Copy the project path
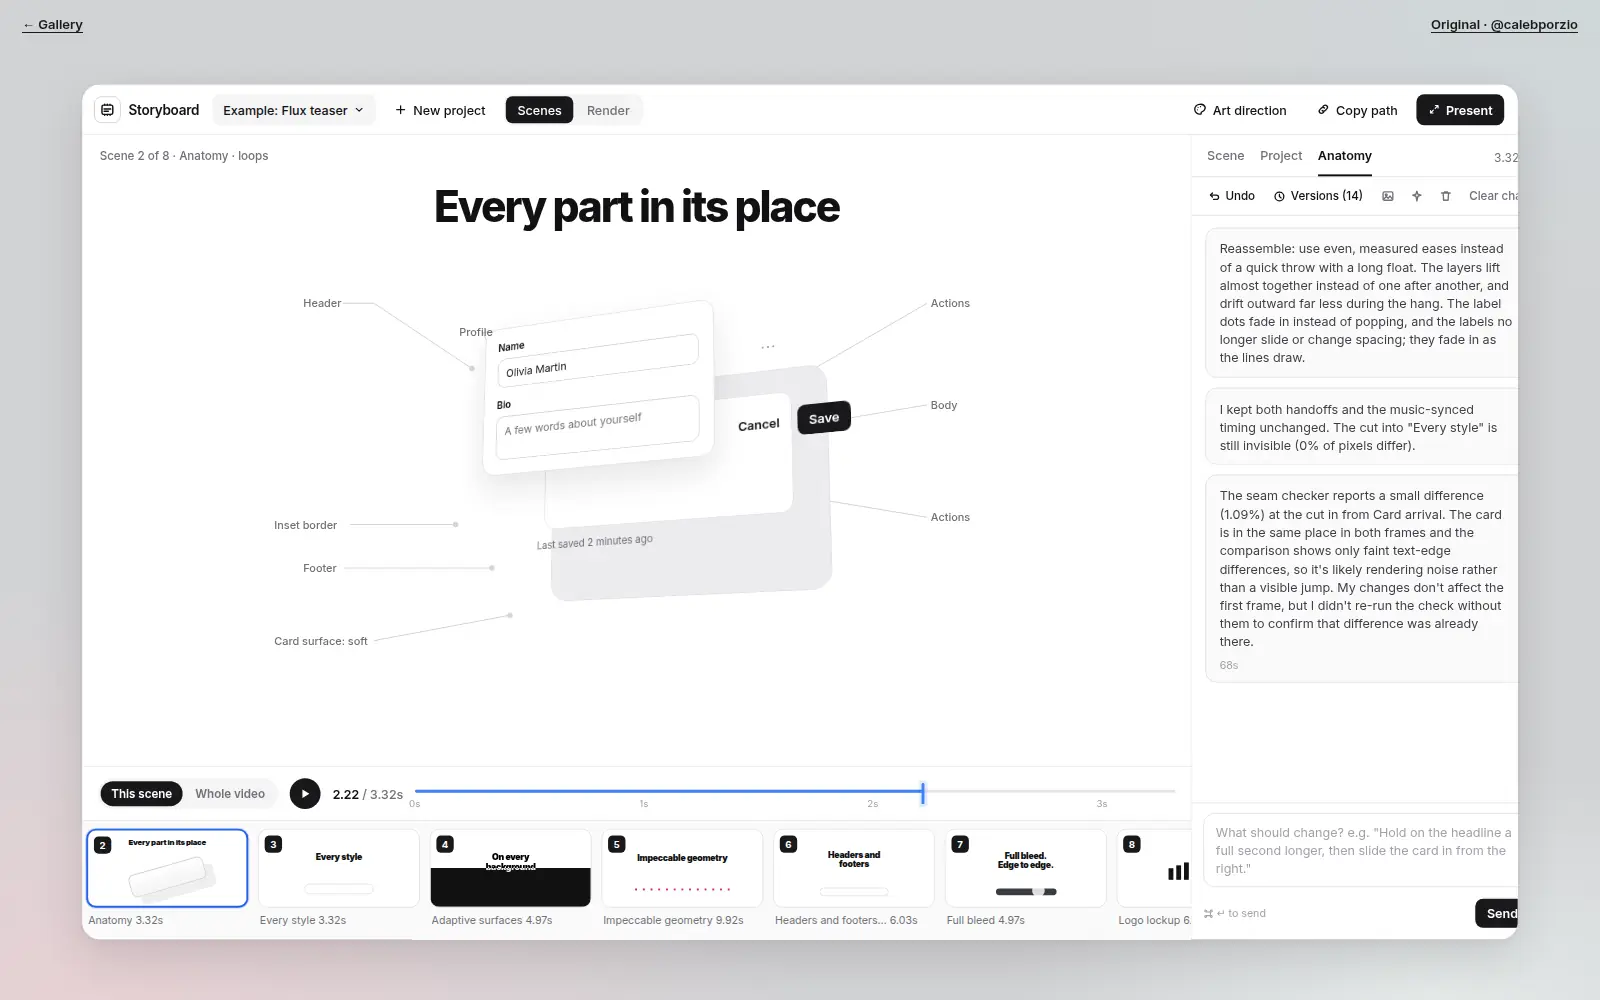The width and height of the screenshot is (1600, 1000). coord(1357,110)
